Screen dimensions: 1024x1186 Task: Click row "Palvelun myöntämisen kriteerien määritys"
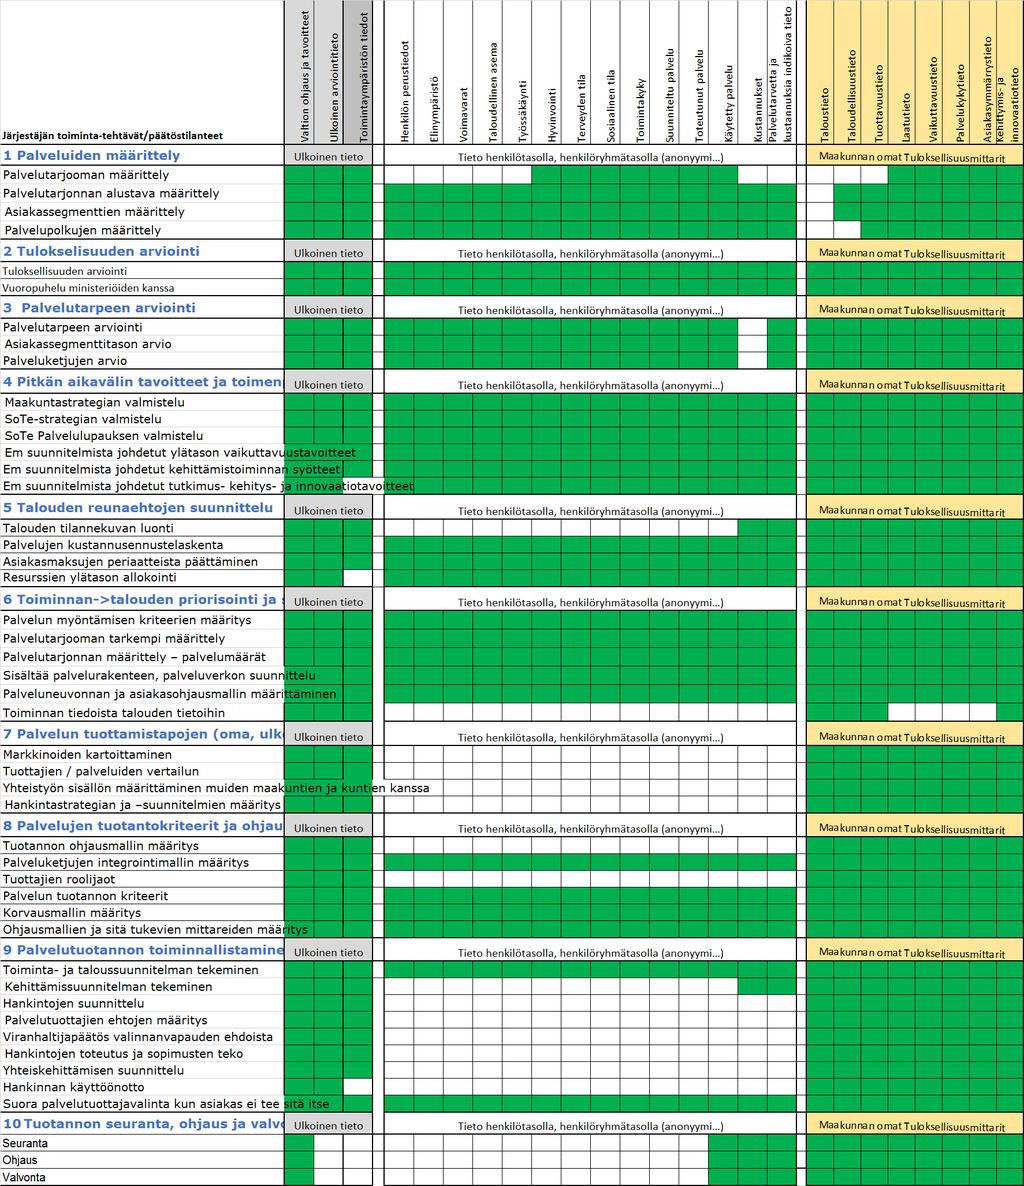pos(127,620)
